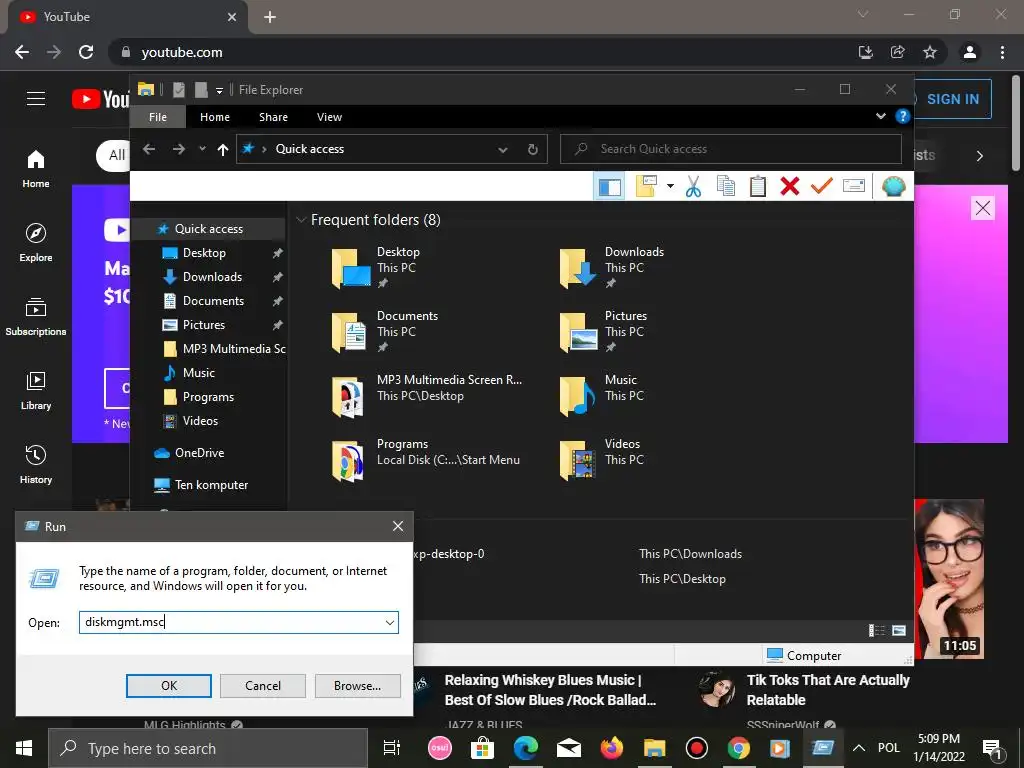Open Microsoft Edge from the taskbar

coord(525,748)
